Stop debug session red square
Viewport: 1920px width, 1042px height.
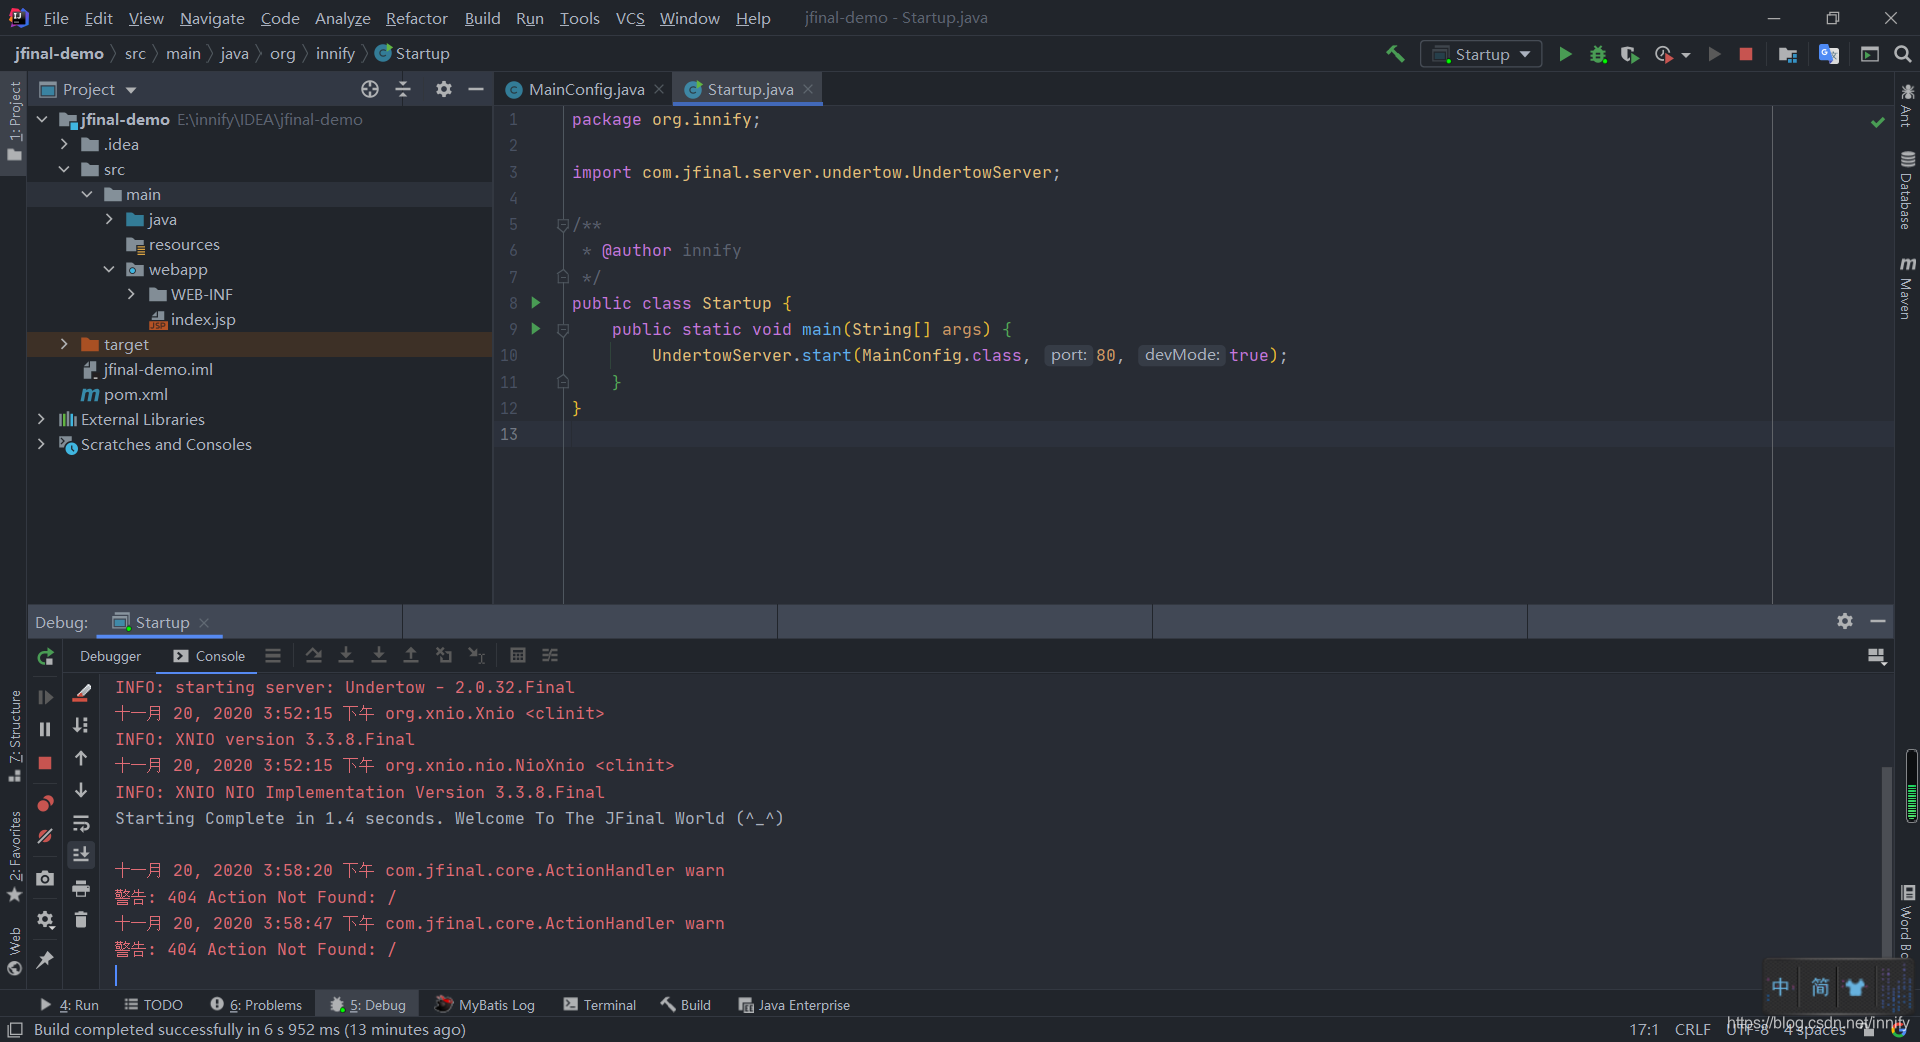point(45,763)
